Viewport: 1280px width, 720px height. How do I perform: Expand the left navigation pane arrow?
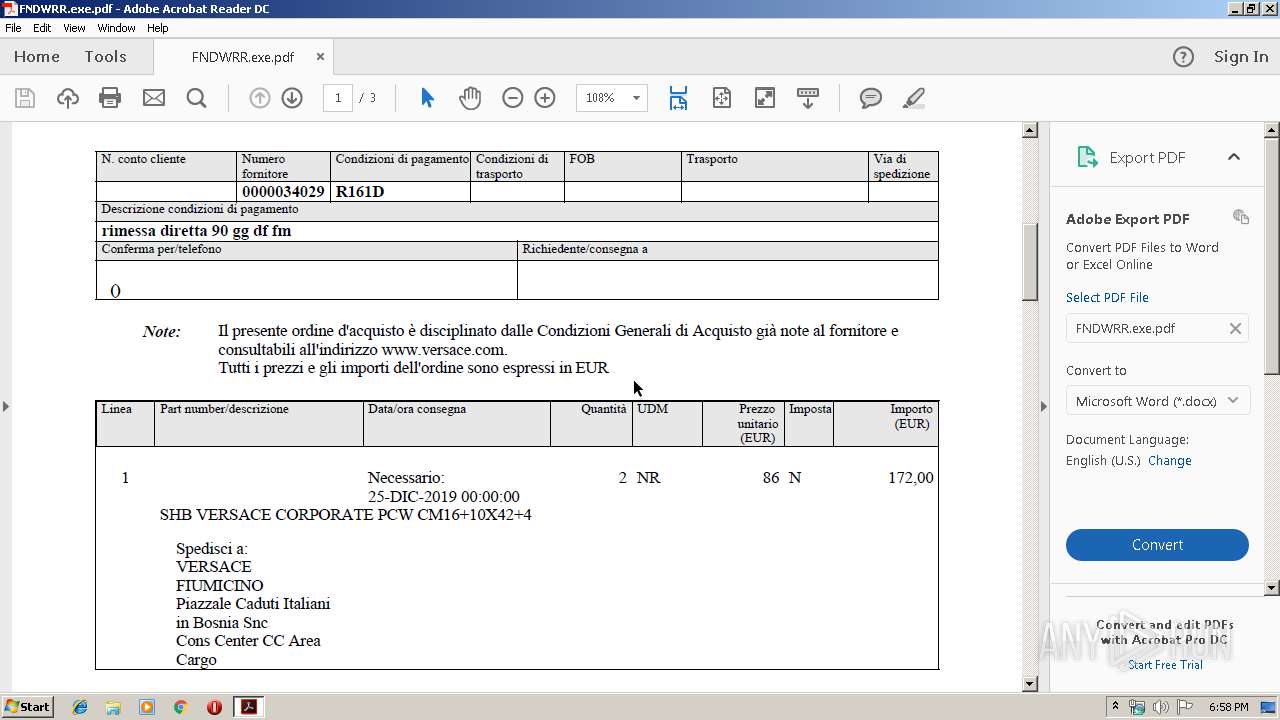[5, 406]
